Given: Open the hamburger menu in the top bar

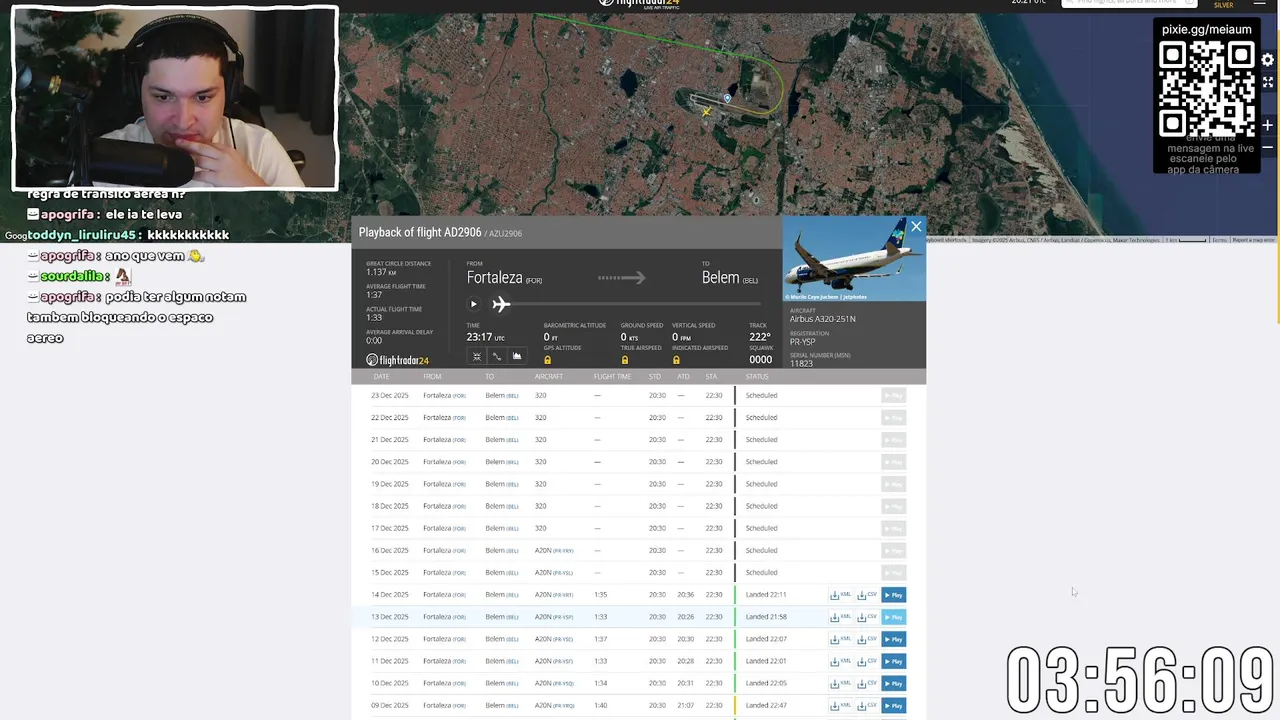Looking at the screenshot, I should click(x=1260, y=4).
